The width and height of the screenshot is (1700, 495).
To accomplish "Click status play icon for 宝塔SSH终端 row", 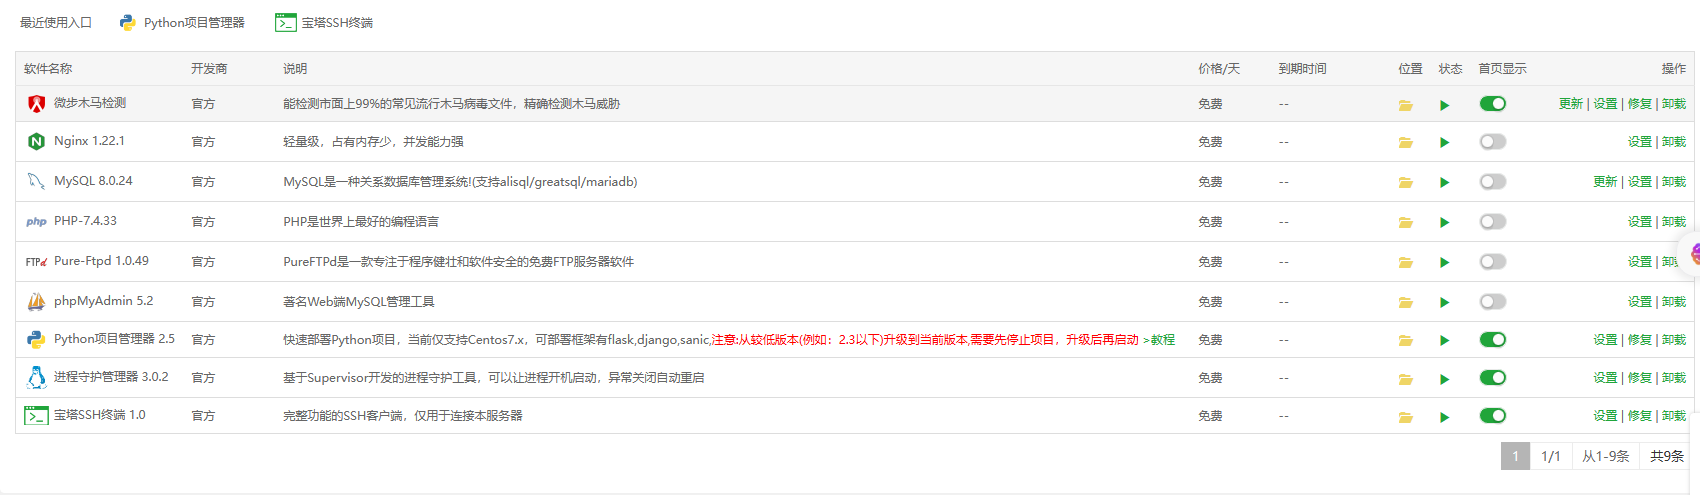I will pyautogui.click(x=1444, y=417).
